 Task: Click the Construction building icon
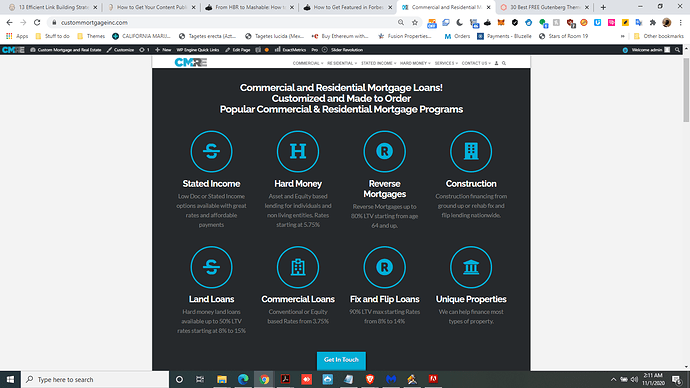click(x=471, y=151)
